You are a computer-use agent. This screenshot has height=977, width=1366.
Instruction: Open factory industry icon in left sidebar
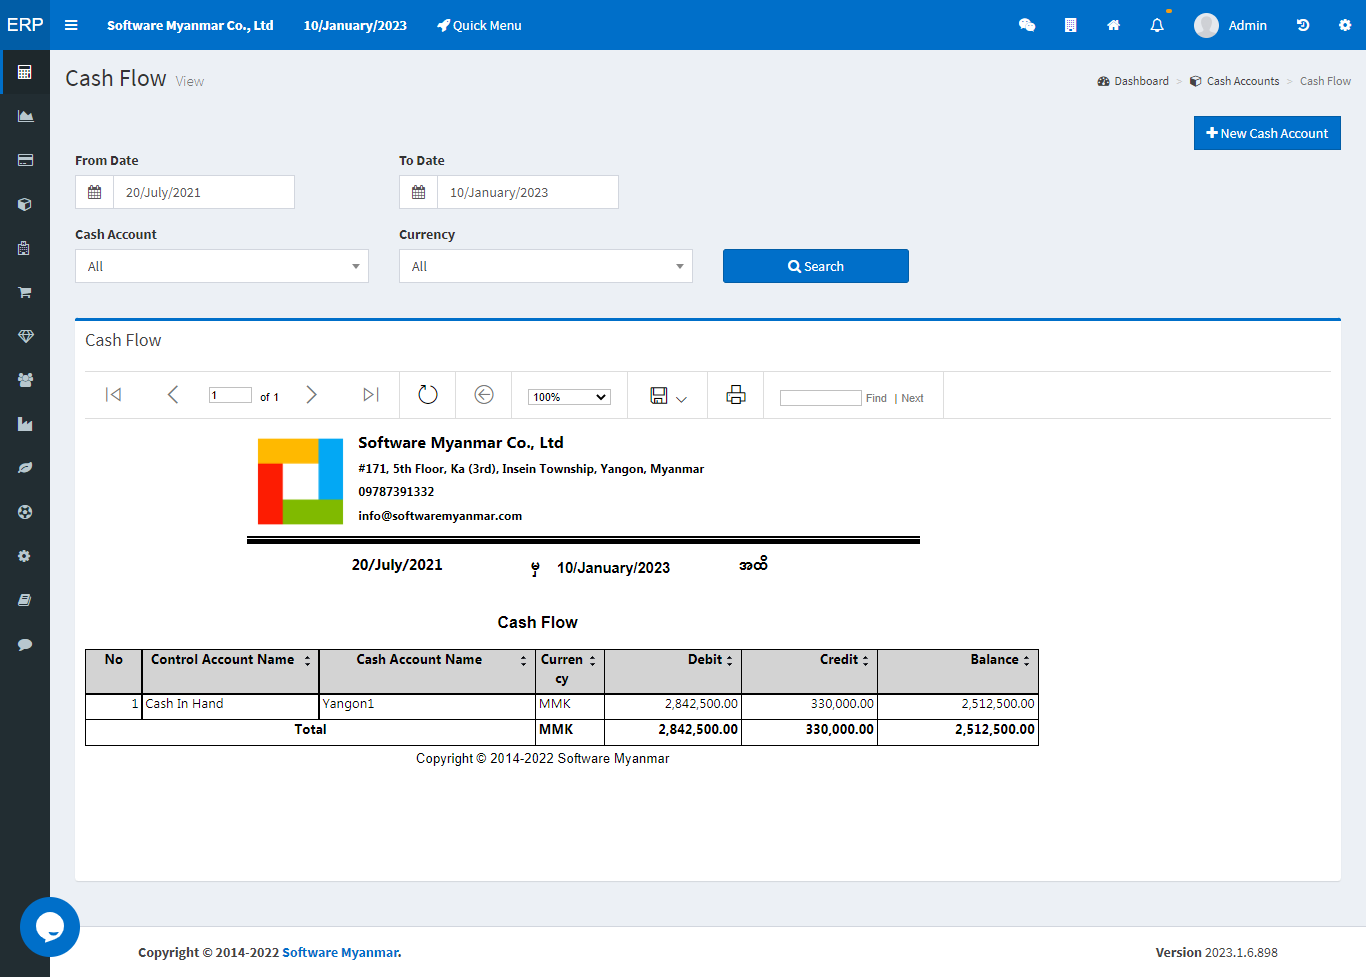[25, 424]
